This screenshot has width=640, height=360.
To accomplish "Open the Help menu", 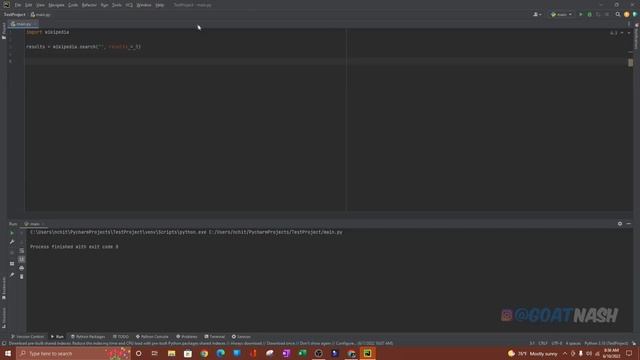I will click(160, 5).
